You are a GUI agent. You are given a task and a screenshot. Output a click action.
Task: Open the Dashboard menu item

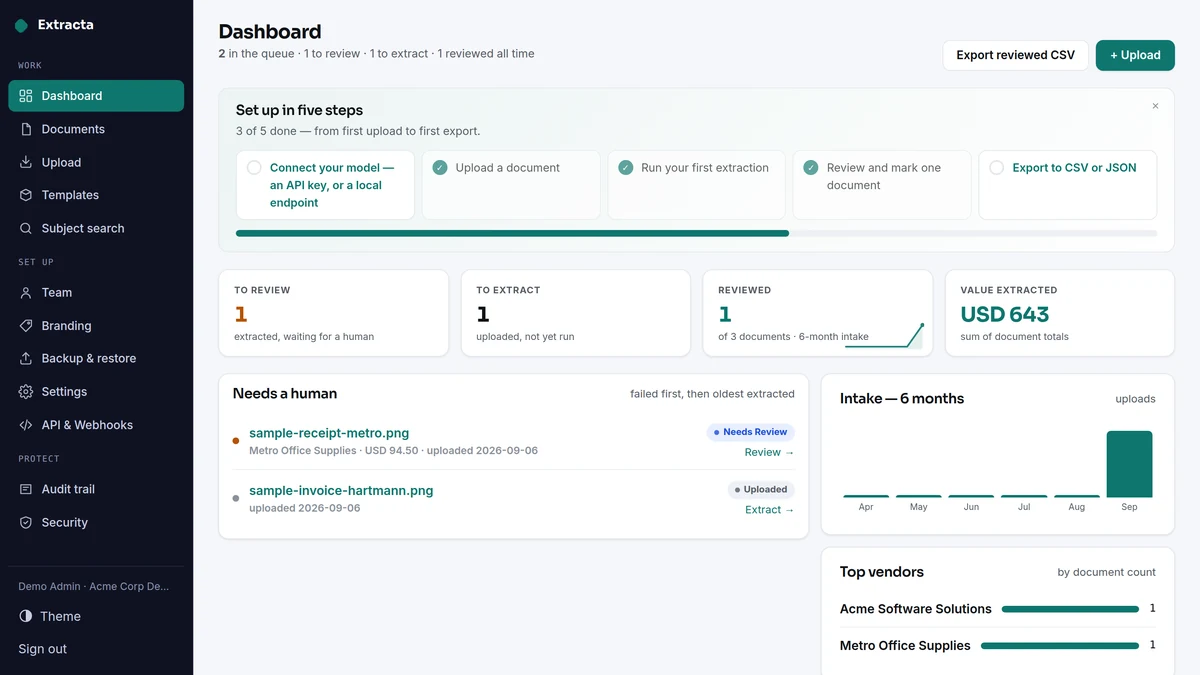pos(96,96)
